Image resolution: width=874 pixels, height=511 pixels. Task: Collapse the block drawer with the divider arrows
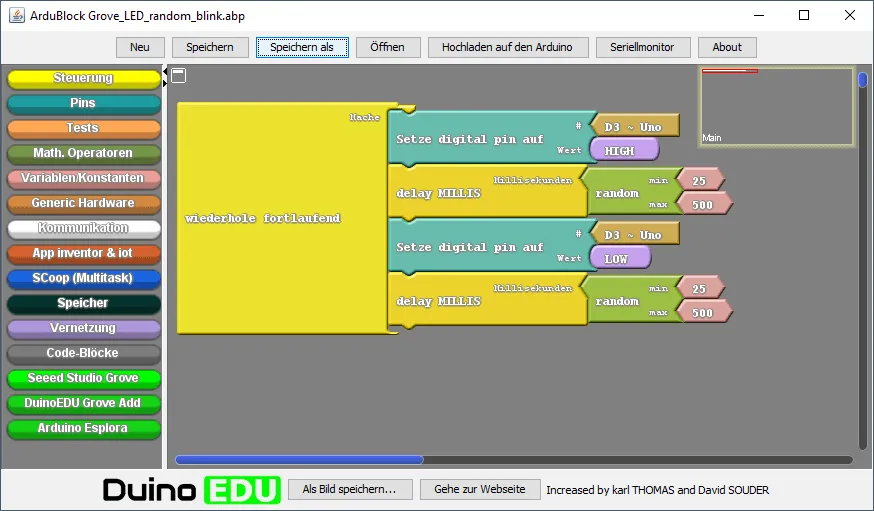[165, 76]
